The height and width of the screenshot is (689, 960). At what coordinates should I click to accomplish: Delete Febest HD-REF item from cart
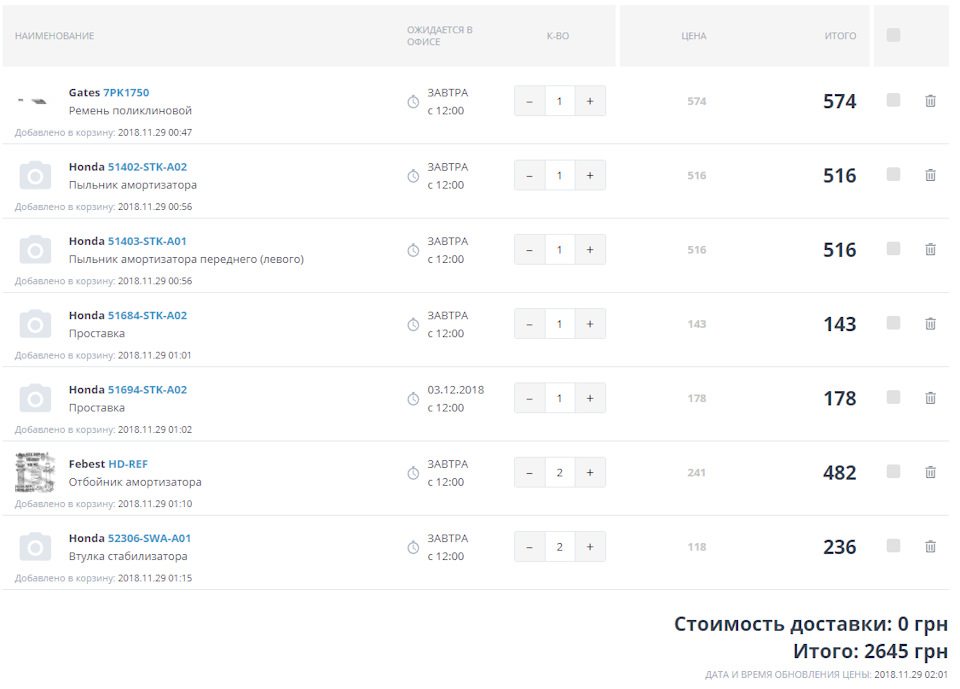click(x=930, y=472)
